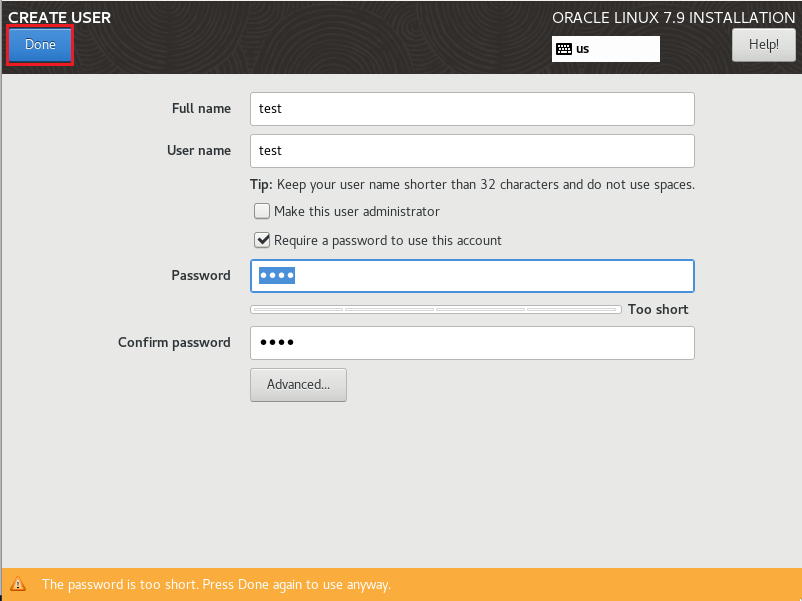Viewport: 802px width, 601px height.
Task: Click the user name Tip text
Action: 472,185
